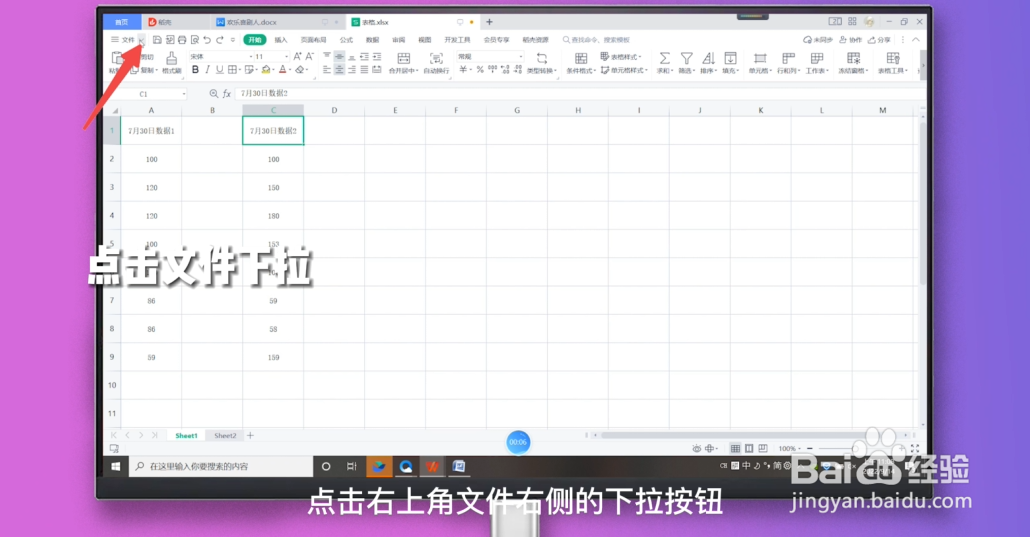The height and width of the screenshot is (537, 1030).
Task: Redo the last action
Action: click(x=220, y=40)
